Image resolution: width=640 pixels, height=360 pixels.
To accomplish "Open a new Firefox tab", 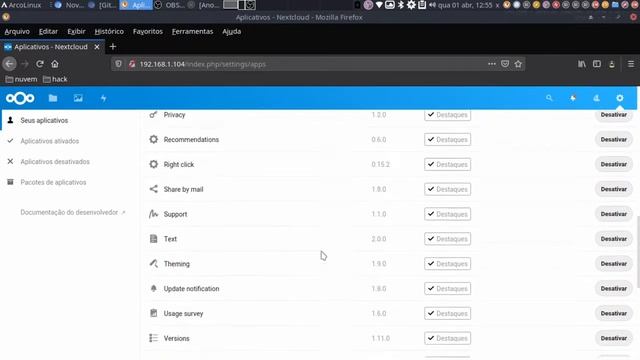I will click(113, 47).
